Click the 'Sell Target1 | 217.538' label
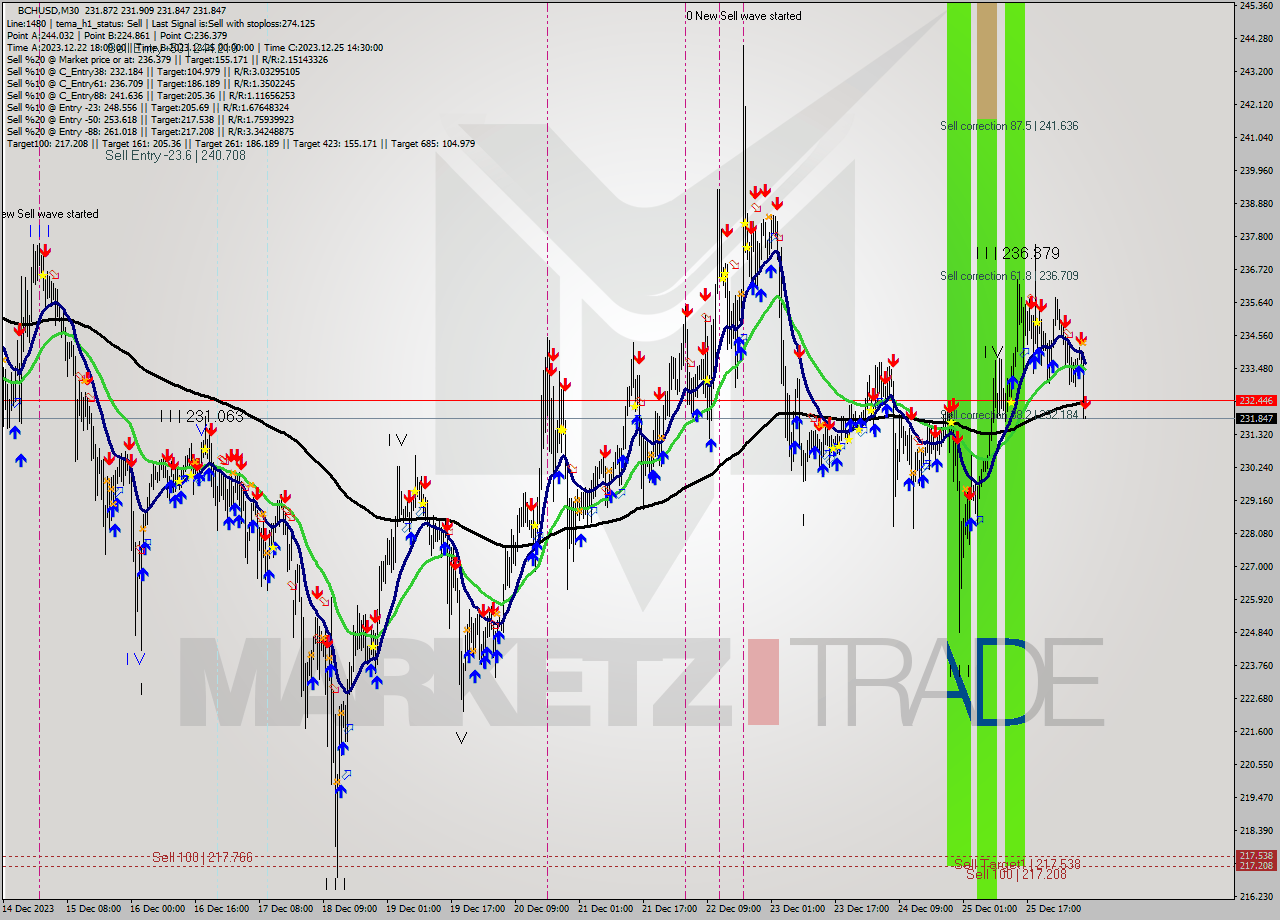Image resolution: width=1280 pixels, height=920 pixels. (1017, 863)
